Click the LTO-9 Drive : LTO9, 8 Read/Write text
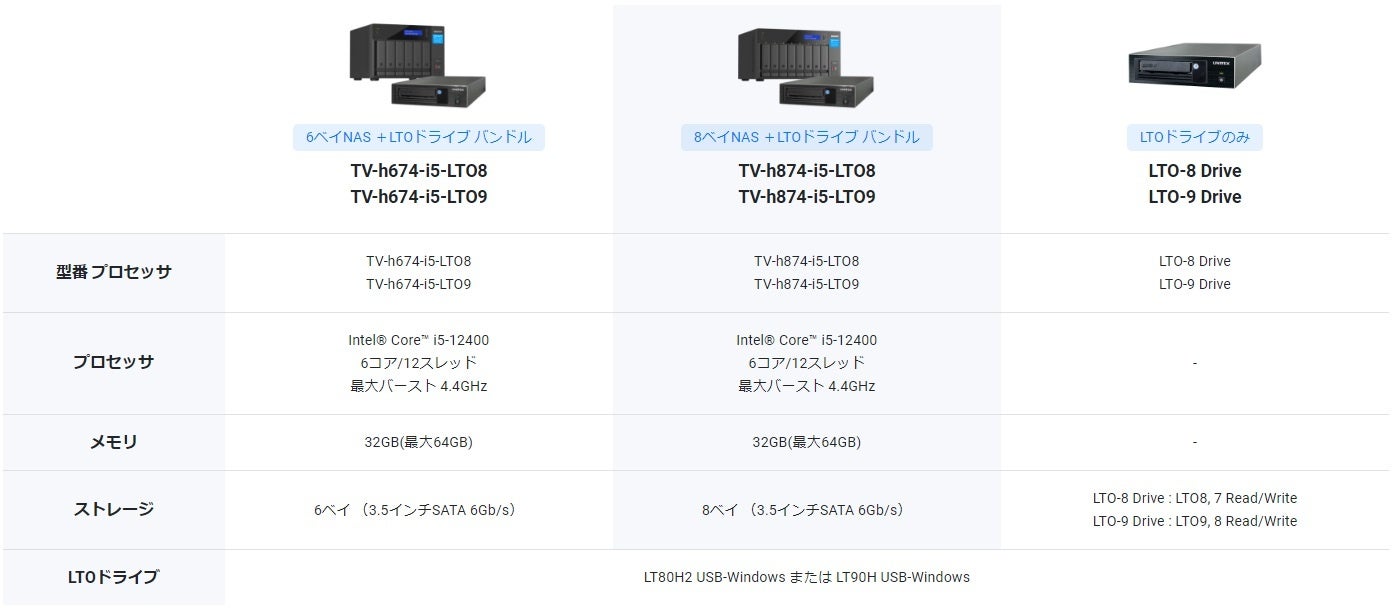 (1194, 521)
